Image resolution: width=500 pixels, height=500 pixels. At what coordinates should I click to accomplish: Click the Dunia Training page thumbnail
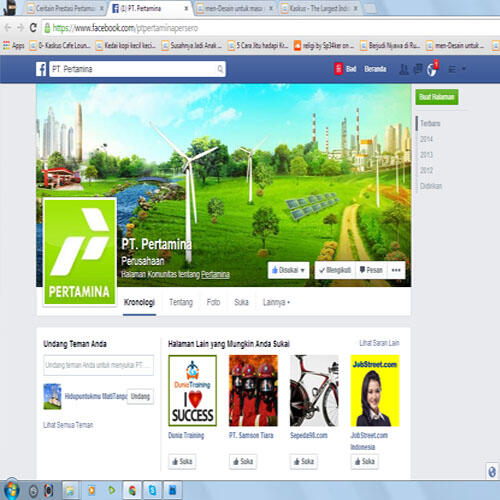pyautogui.click(x=193, y=391)
